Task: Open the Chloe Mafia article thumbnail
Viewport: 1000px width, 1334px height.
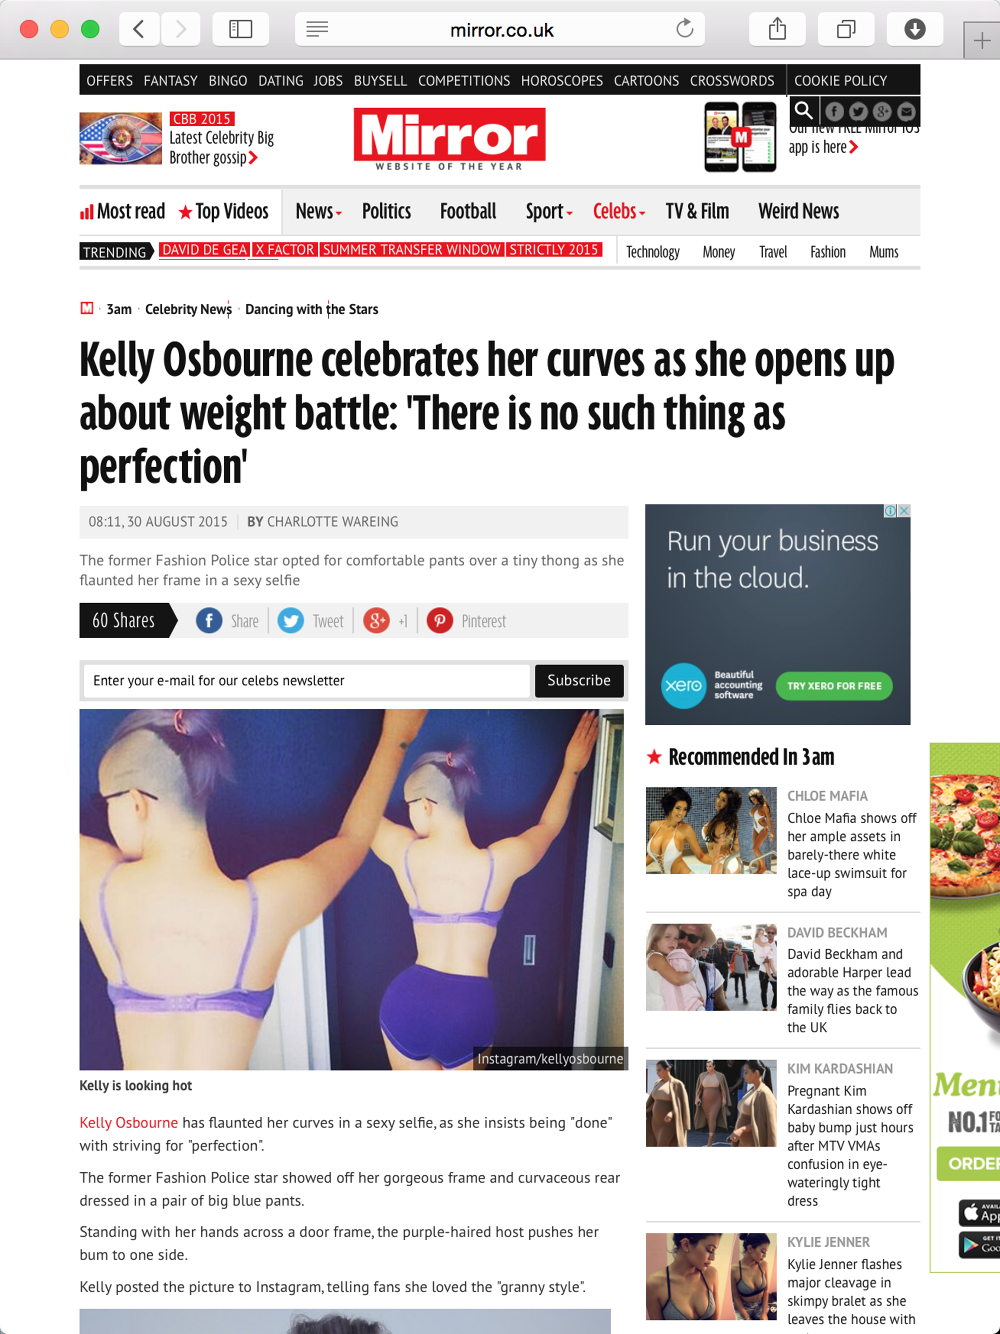Action: tap(711, 831)
